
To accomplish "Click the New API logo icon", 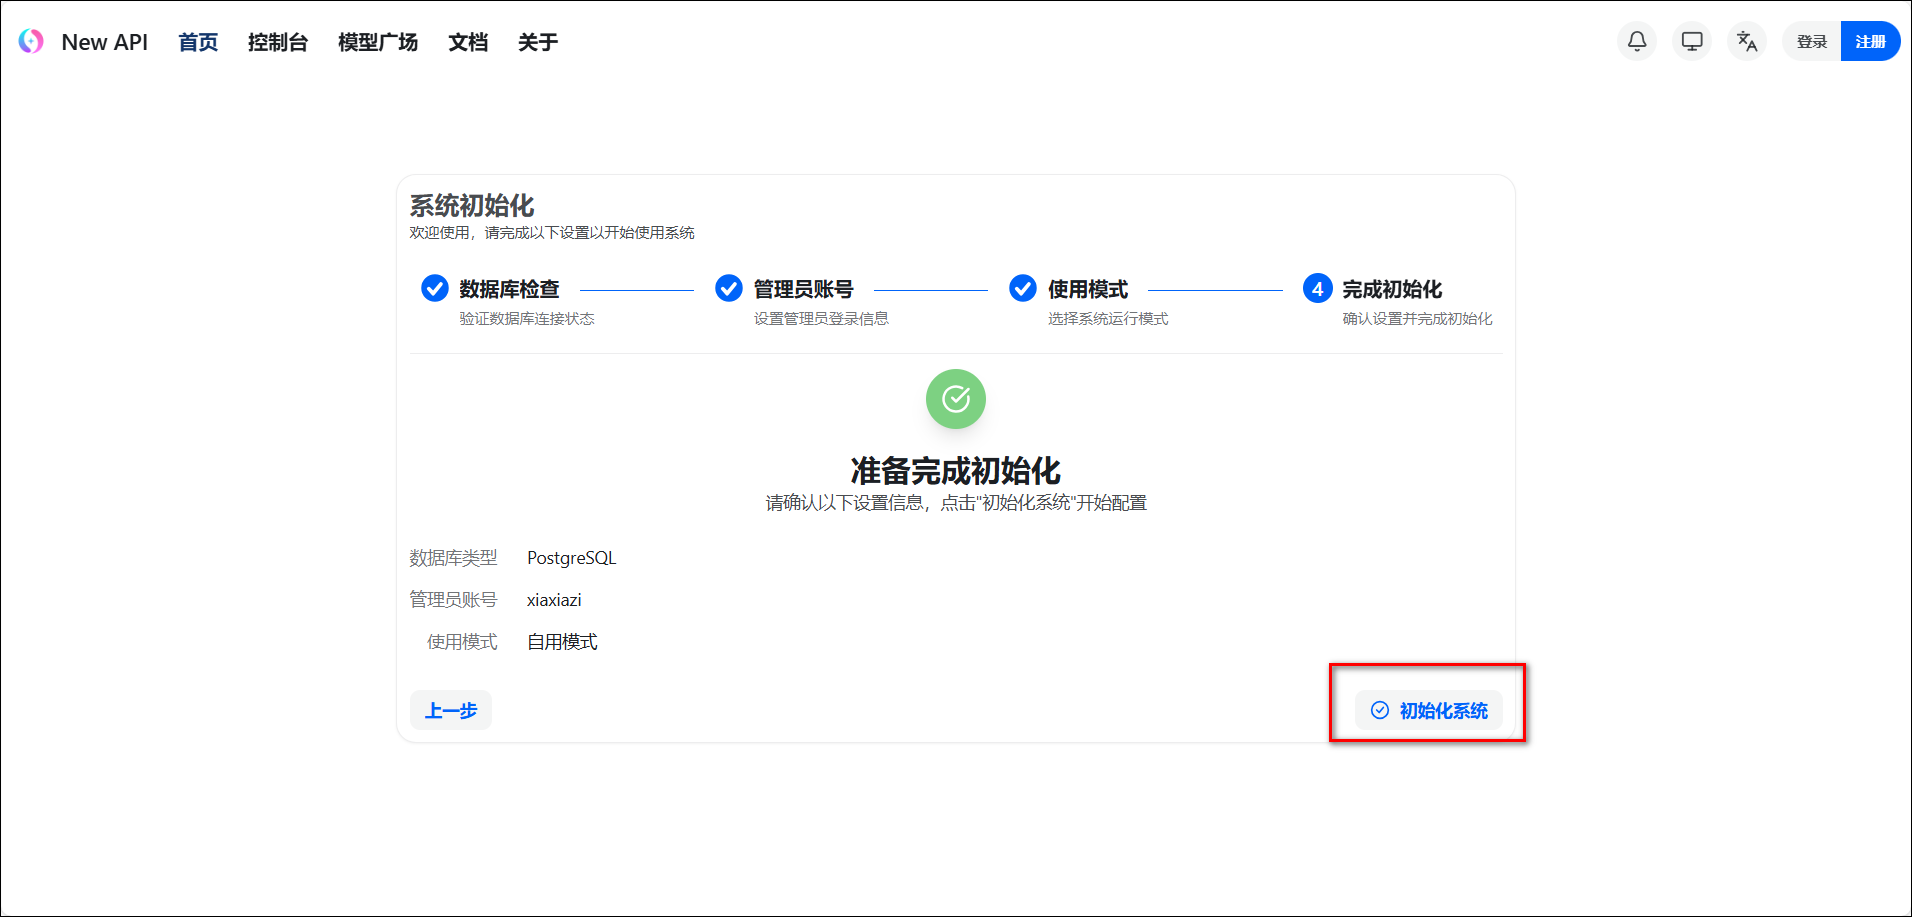I will coord(31,41).
